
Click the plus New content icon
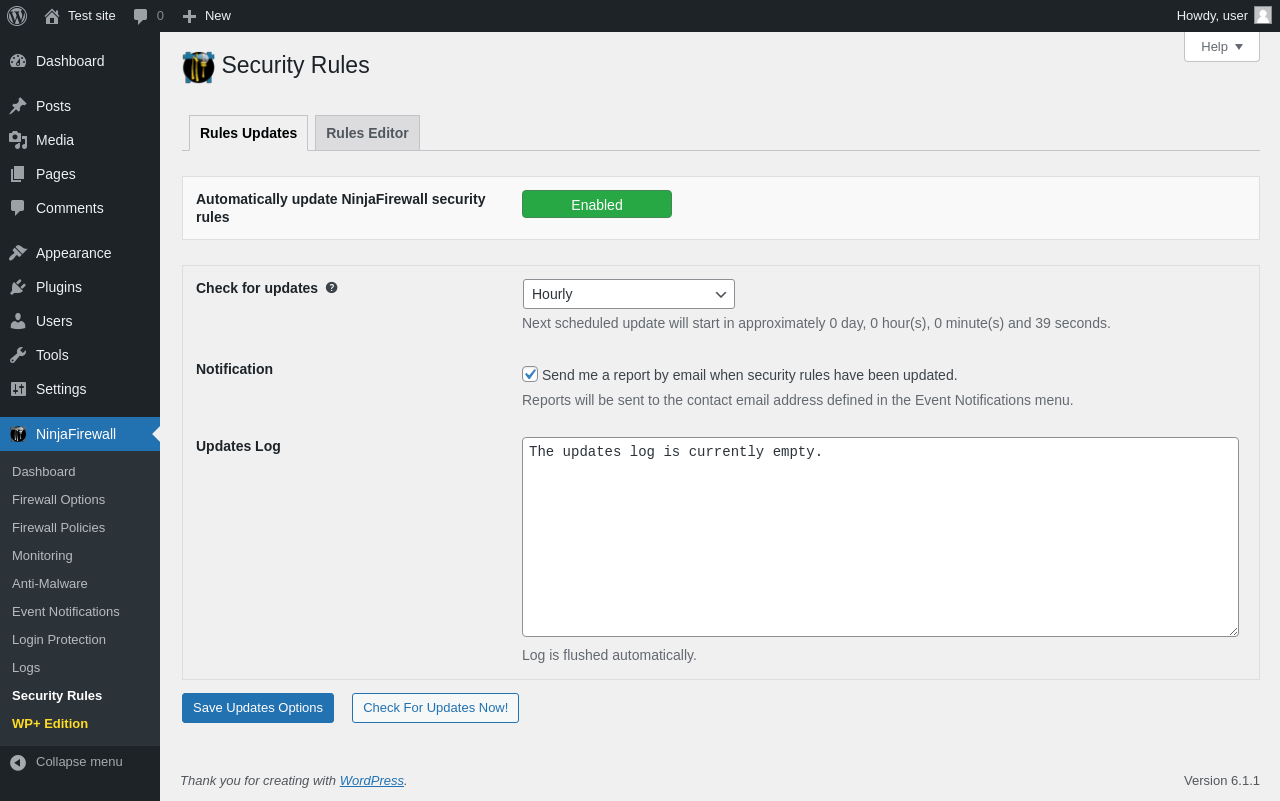(189, 16)
